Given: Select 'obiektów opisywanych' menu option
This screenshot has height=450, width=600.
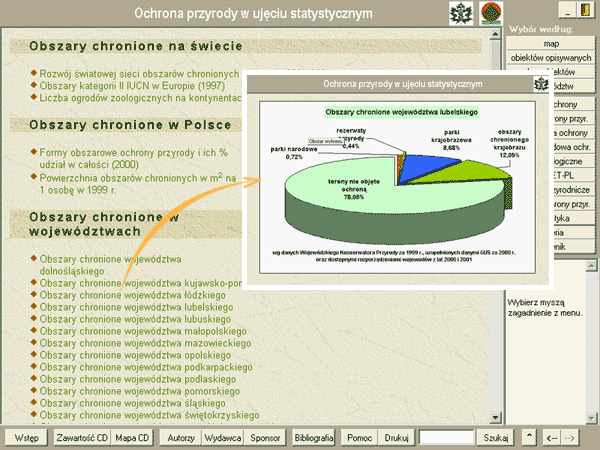Looking at the screenshot, I should pyautogui.click(x=552, y=59).
